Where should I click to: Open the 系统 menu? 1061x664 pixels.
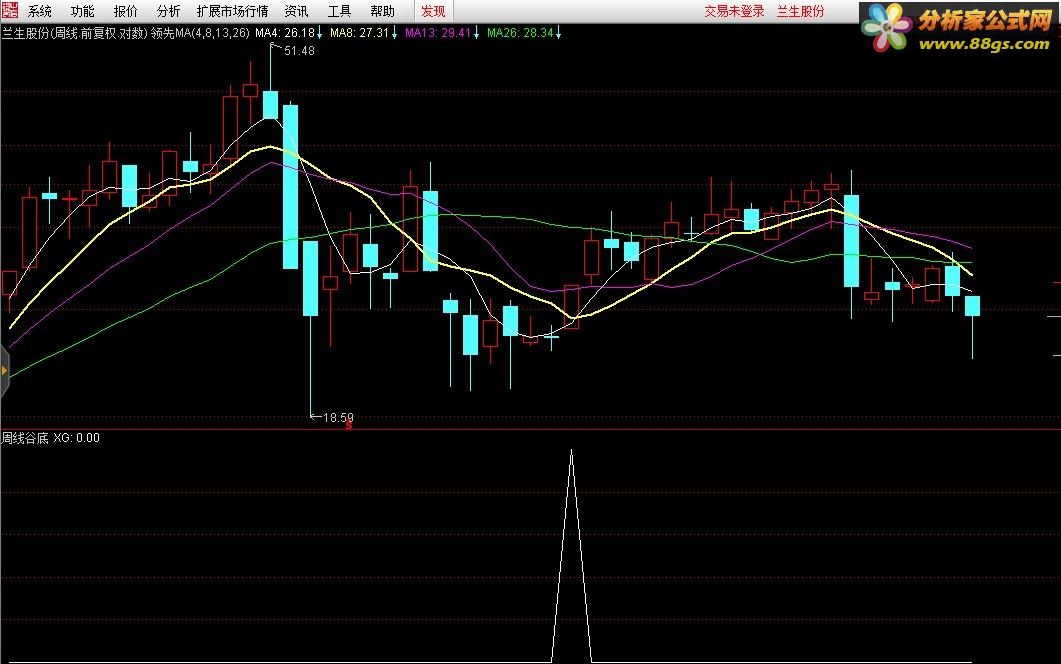coord(40,11)
